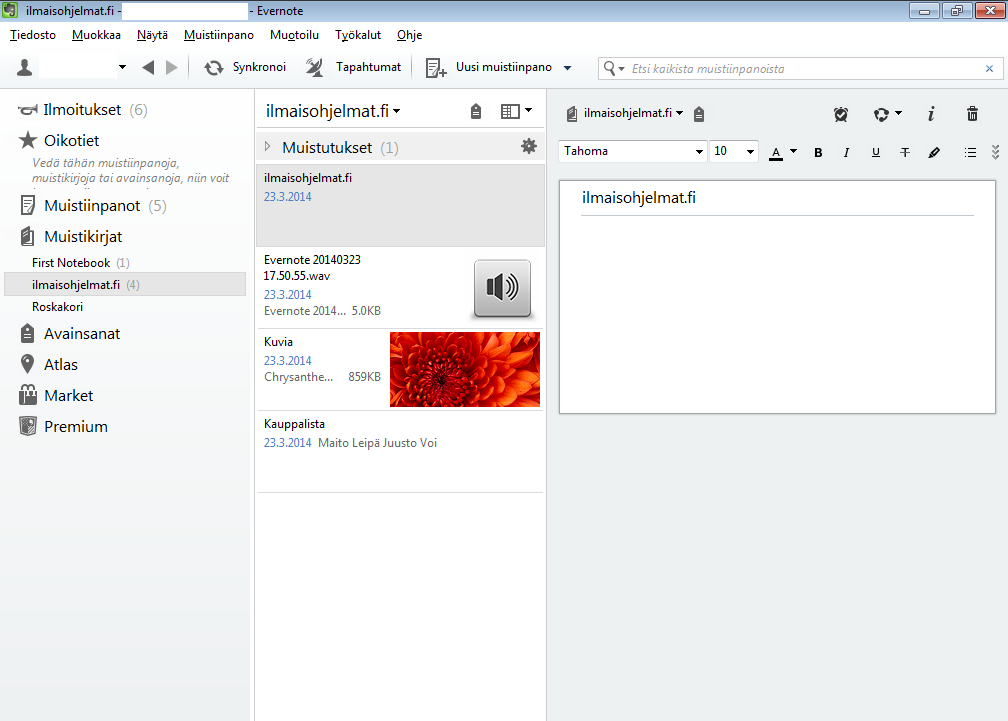
Task: Toggle bold formatting
Action: point(818,152)
